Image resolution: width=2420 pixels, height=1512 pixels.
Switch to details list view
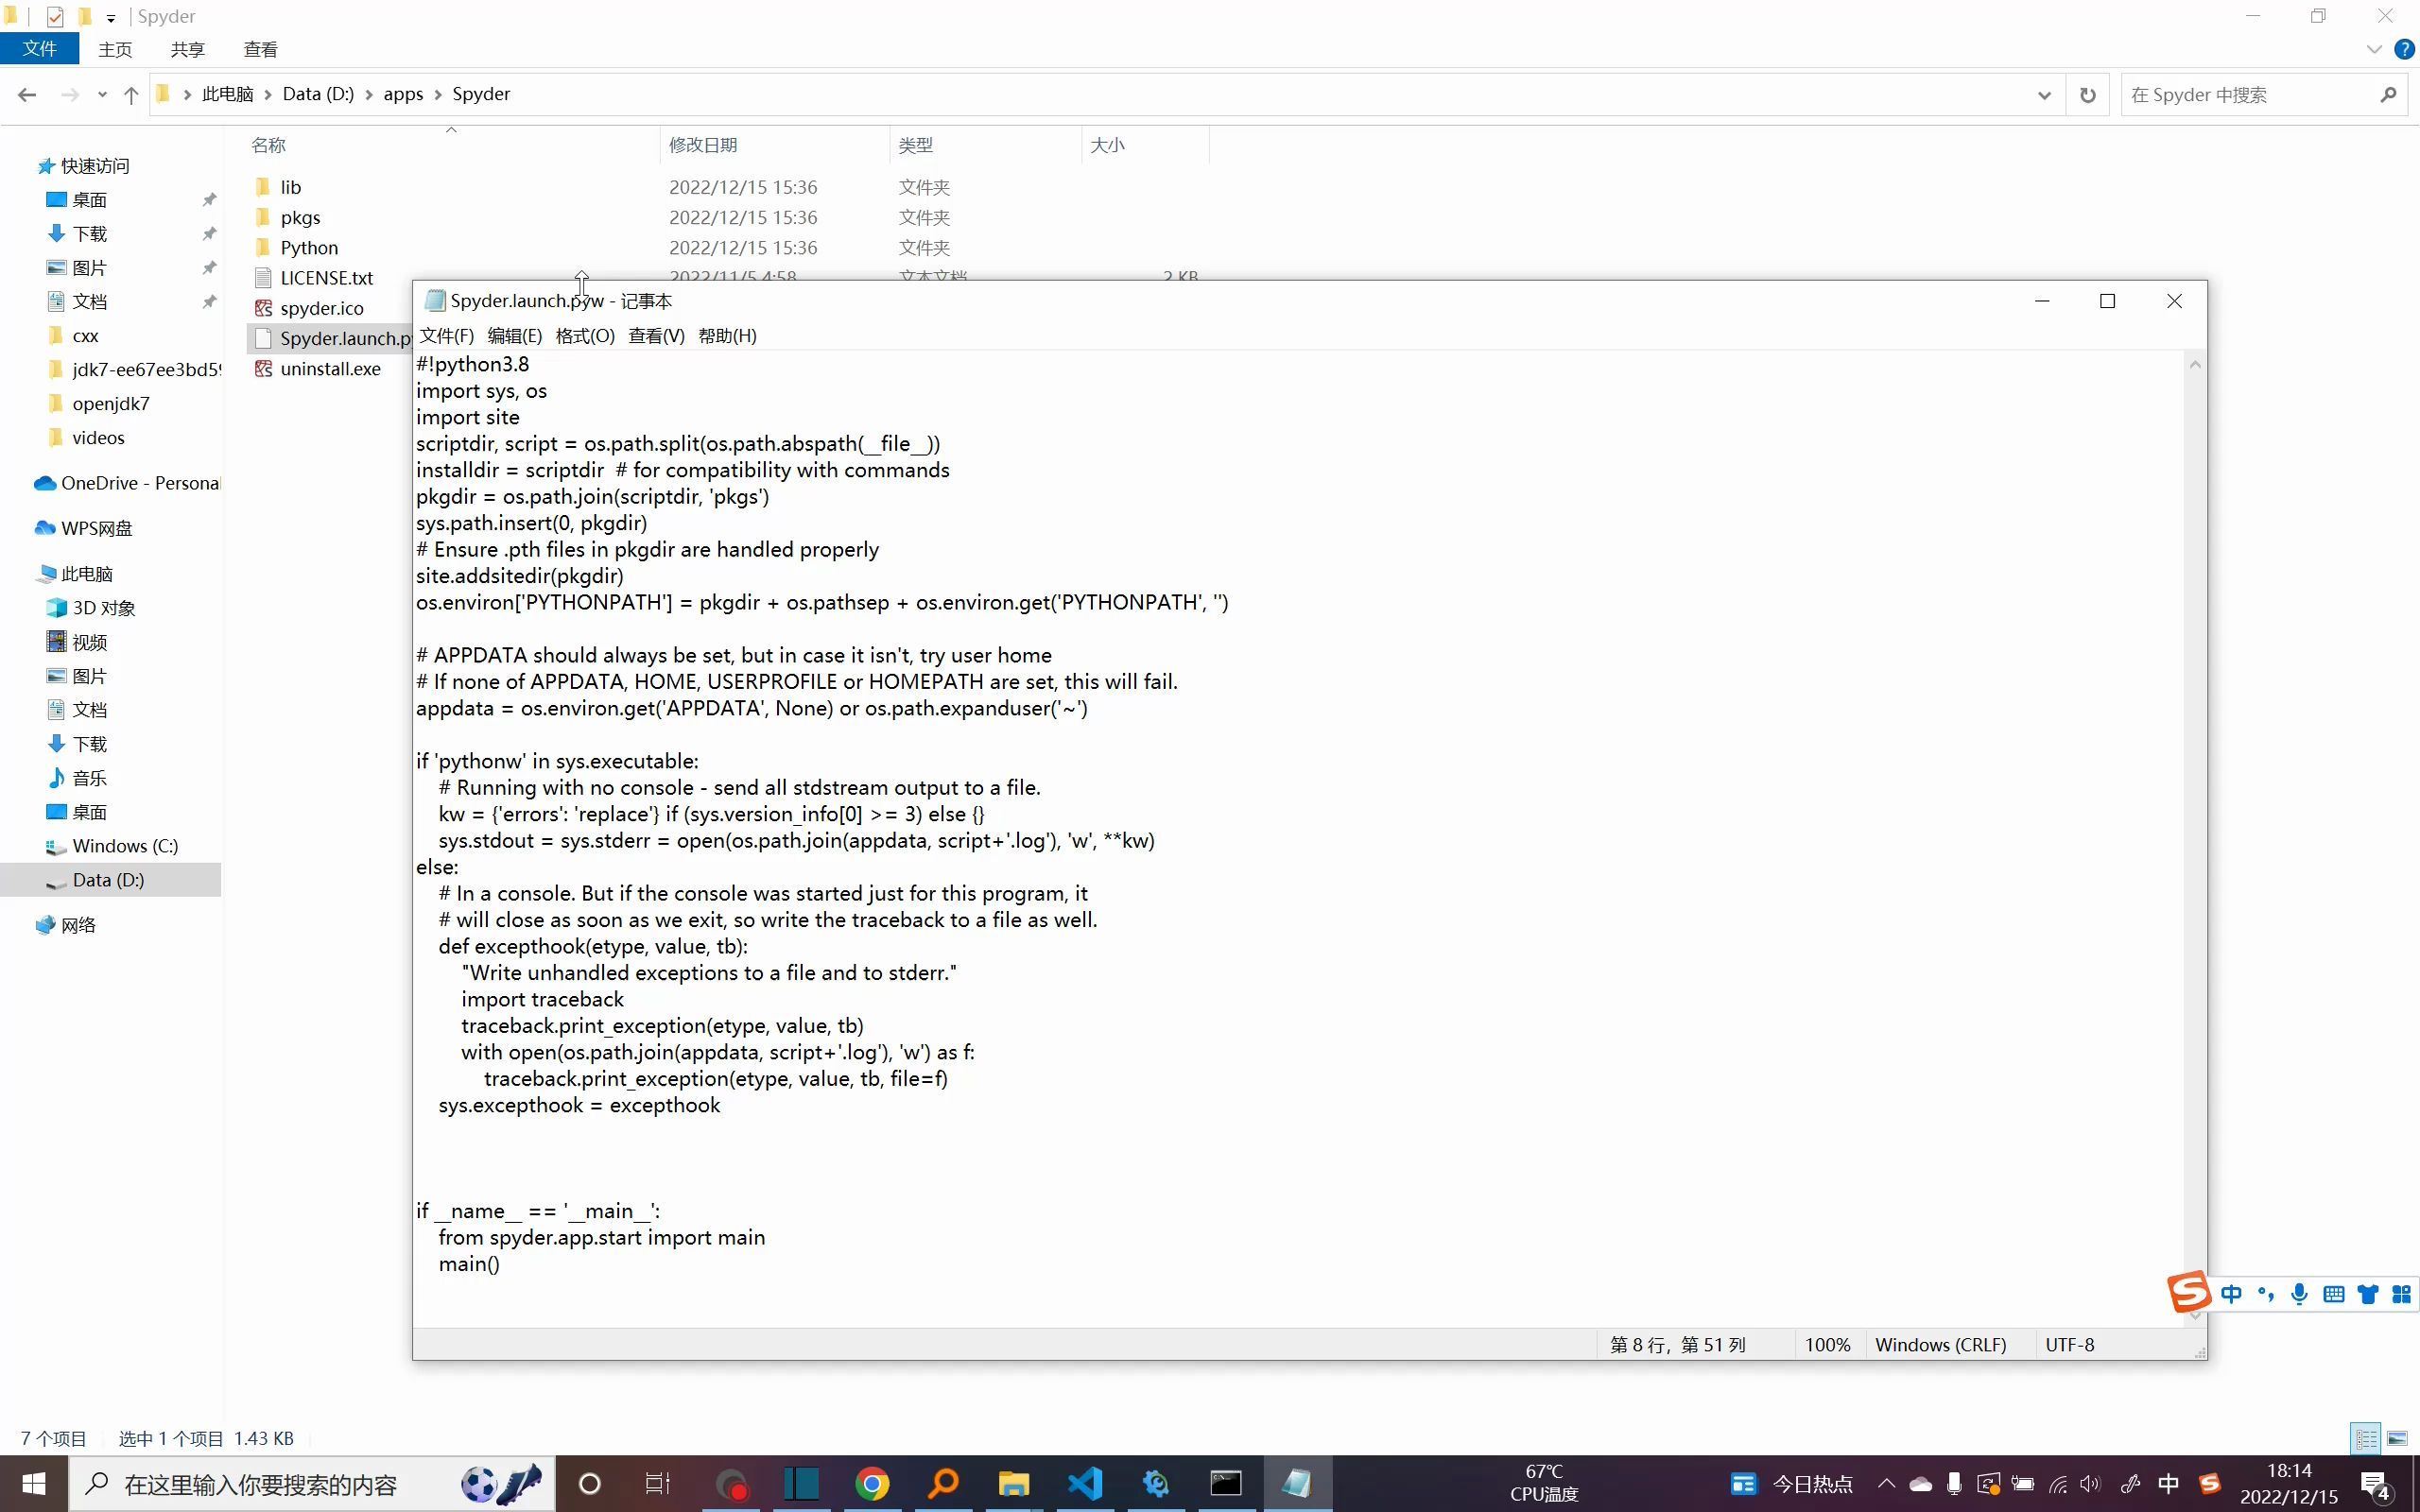(2366, 1438)
